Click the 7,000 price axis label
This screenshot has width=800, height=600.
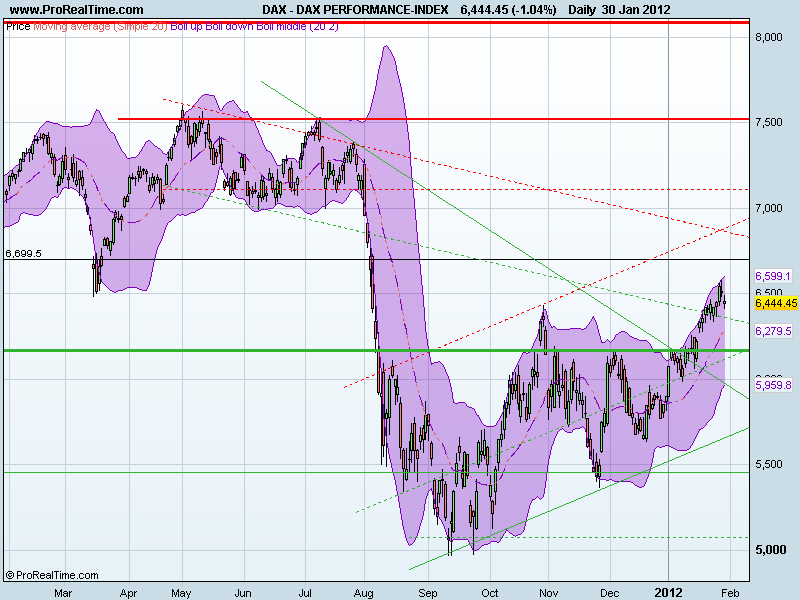(x=769, y=208)
